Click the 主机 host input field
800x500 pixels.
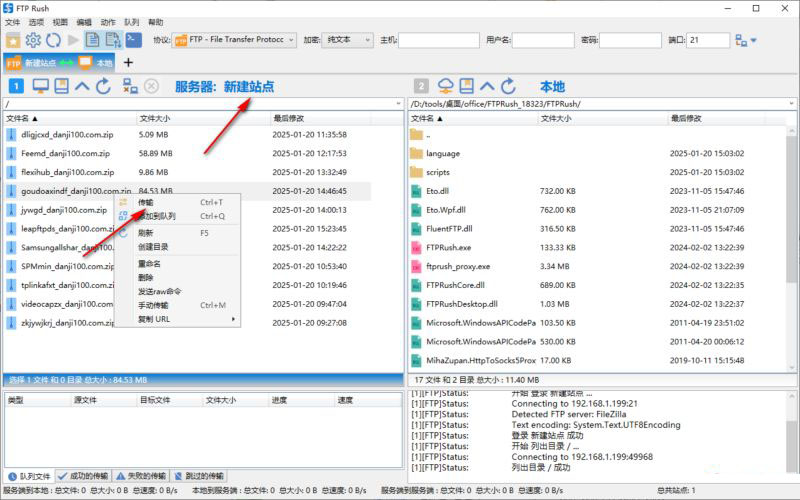pyautogui.click(x=439, y=40)
